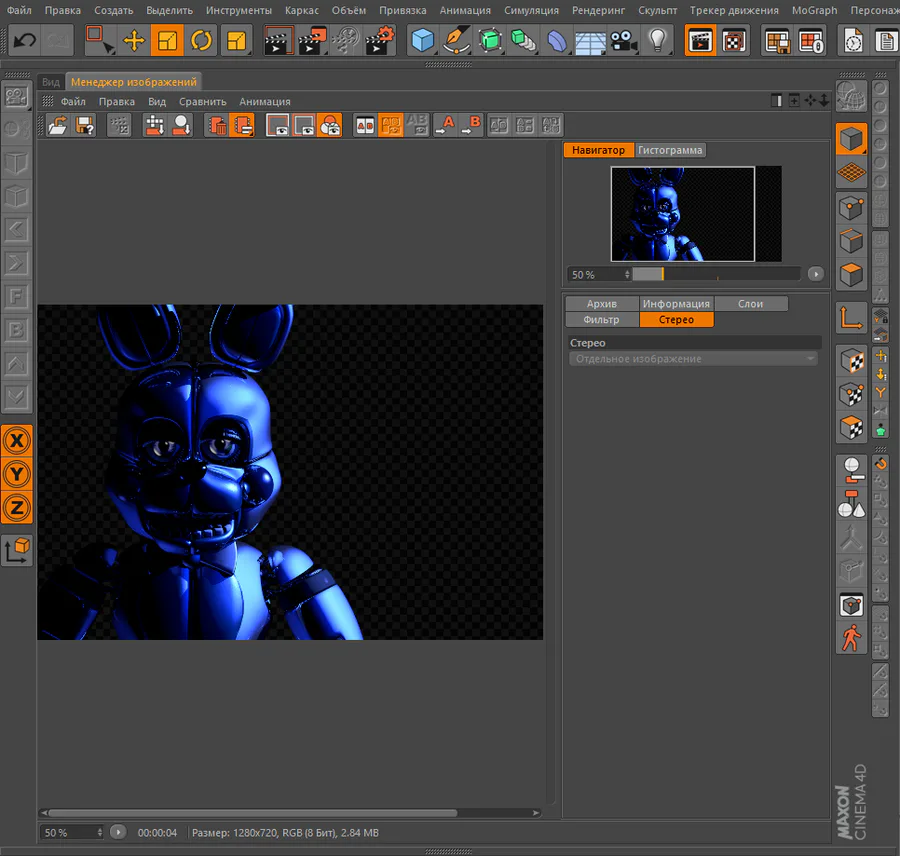
Task: Open the Bend deformer icon
Action: coord(556,41)
